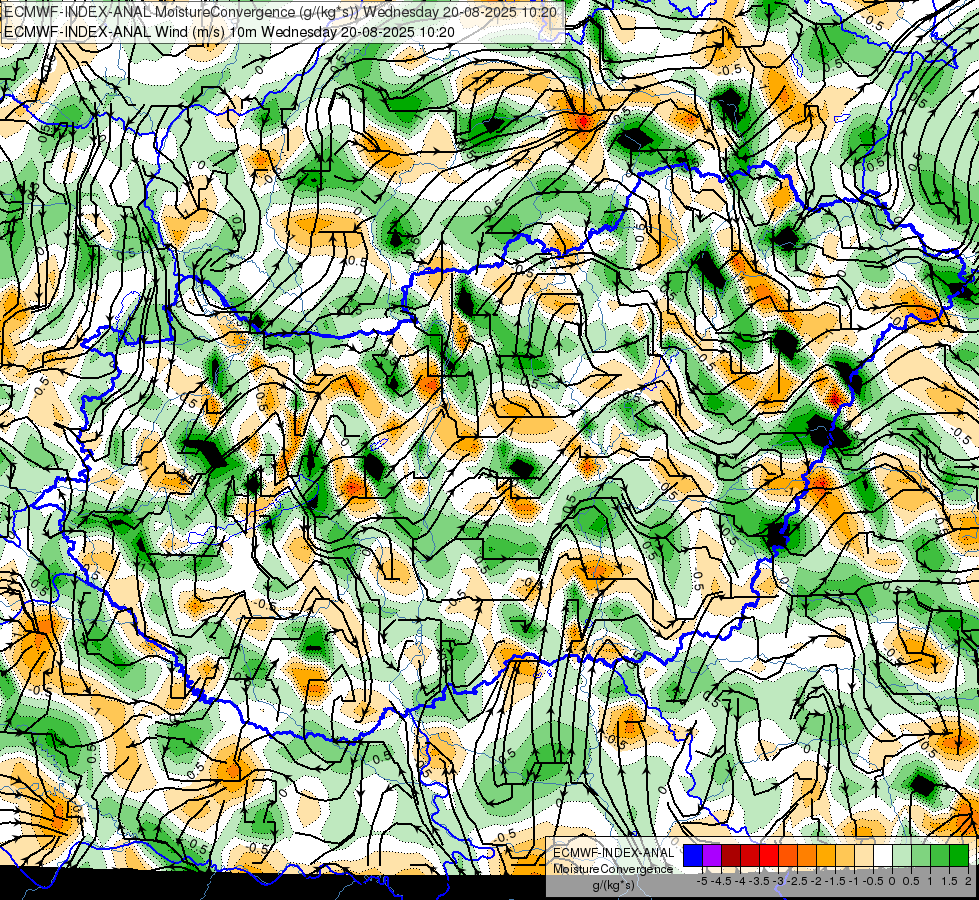Click the -2.5 tick label in the legend
Image resolution: width=979 pixels, height=900 pixels.
(798, 881)
